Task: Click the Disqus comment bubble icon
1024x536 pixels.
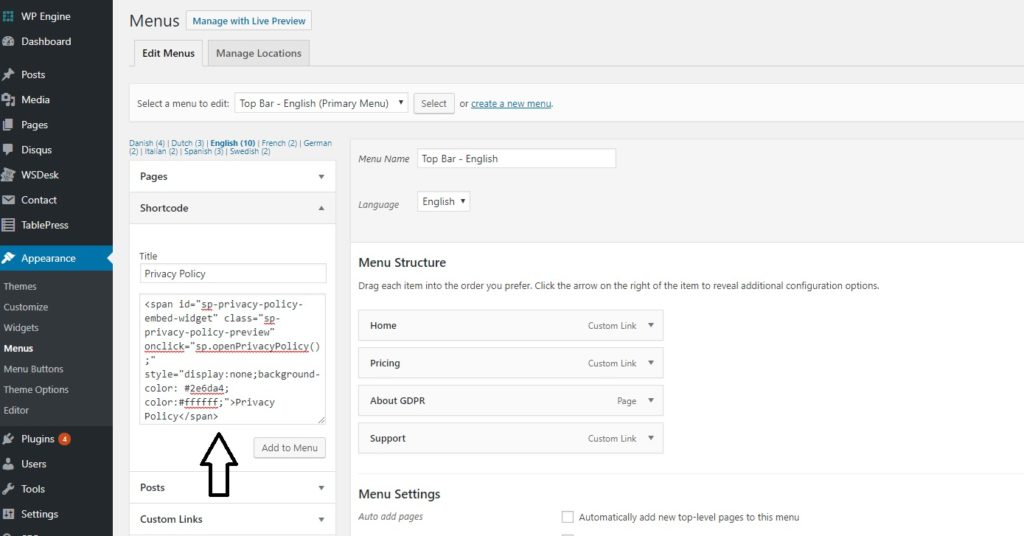Action: coord(8,150)
